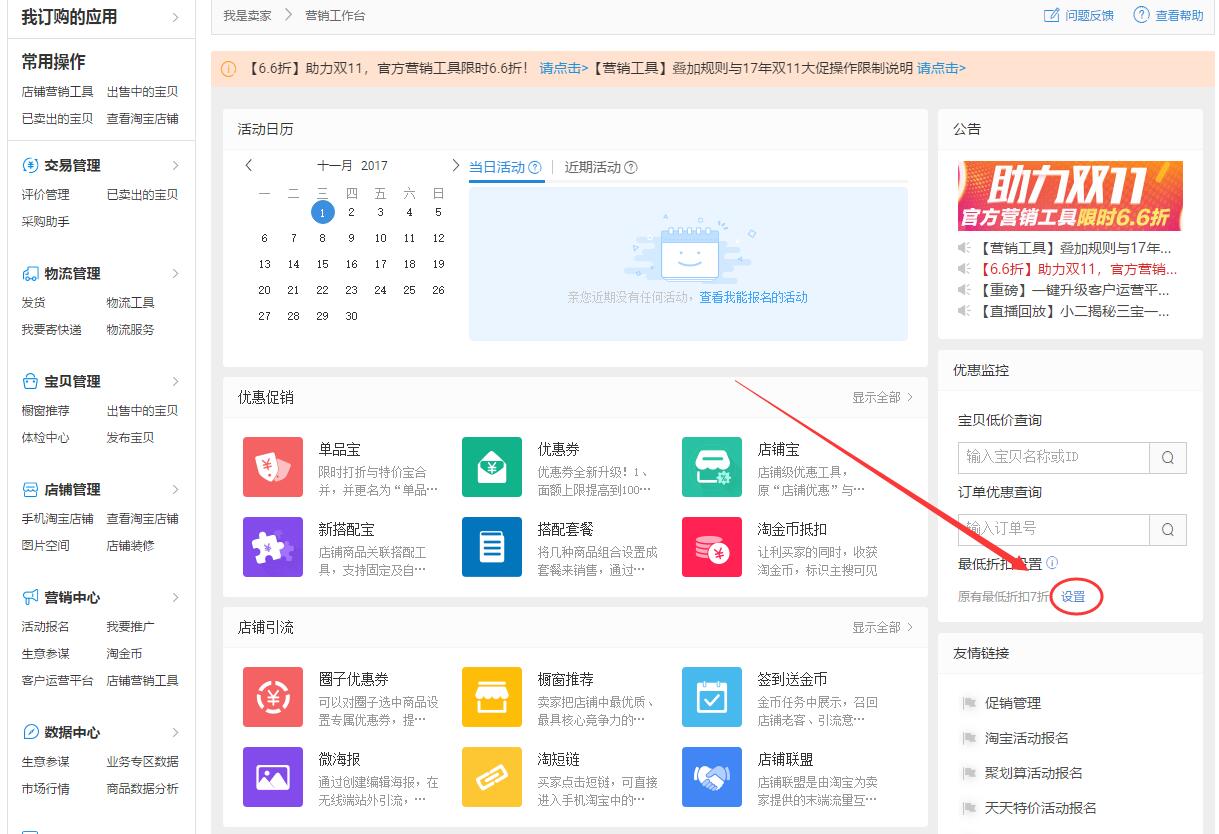Expand 店铺管理 section chevron

pos(176,489)
